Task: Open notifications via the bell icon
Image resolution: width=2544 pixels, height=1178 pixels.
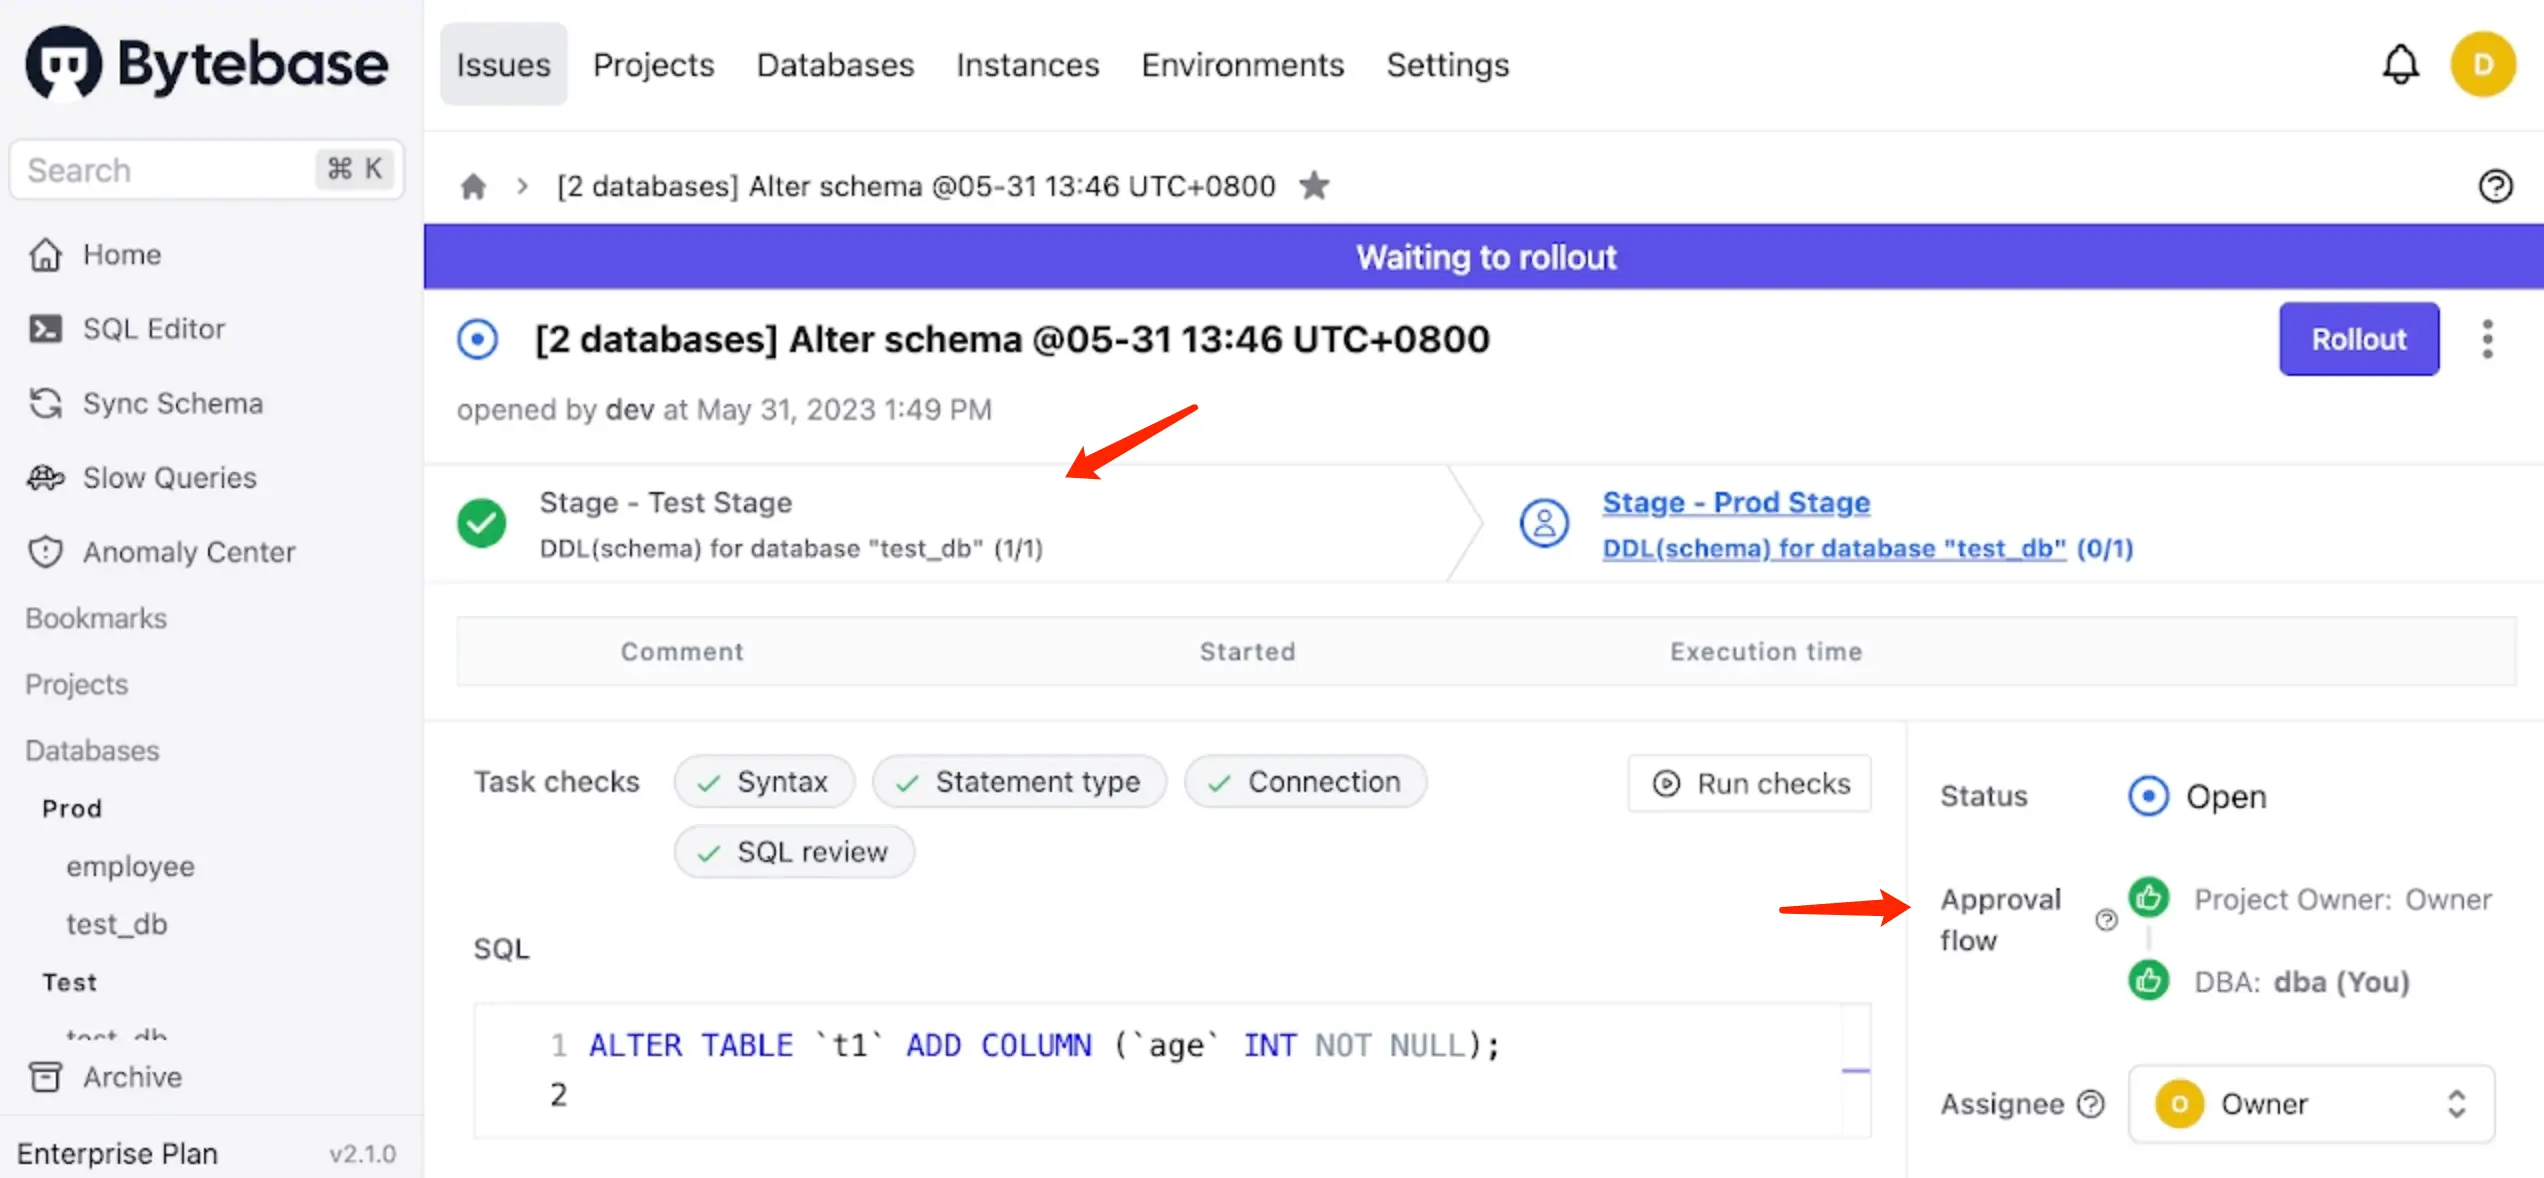Action: click(x=2401, y=64)
